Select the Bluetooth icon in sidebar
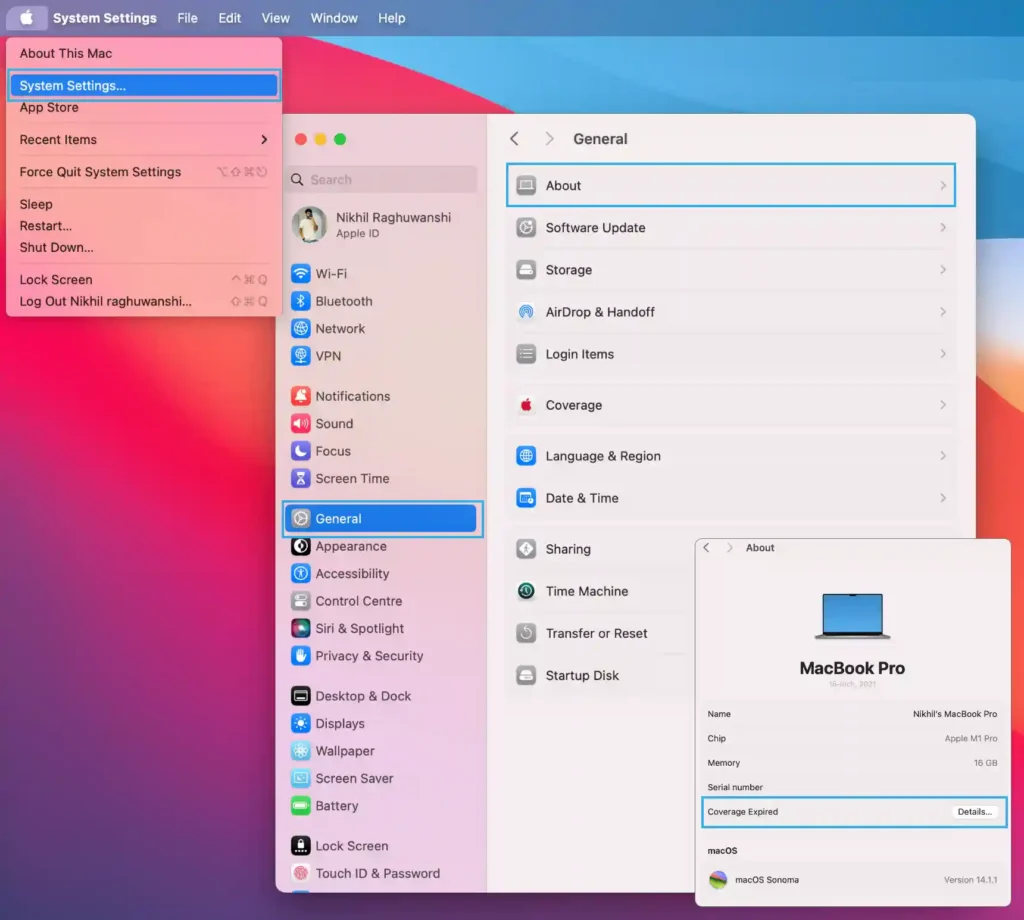 pyautogui.click(x=300, y=301)
